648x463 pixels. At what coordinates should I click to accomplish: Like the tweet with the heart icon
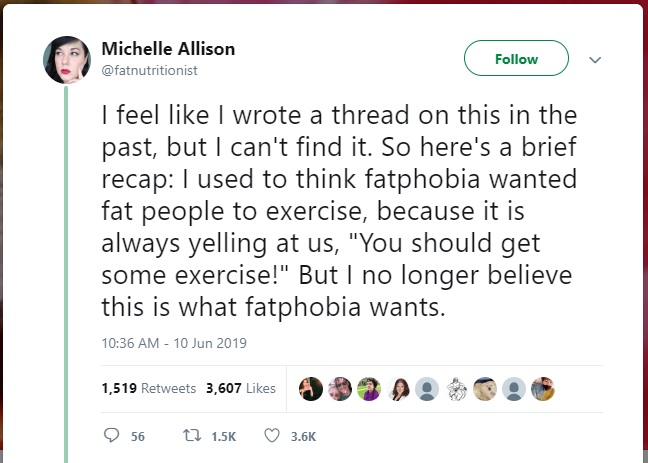click(x=271, y=436)
